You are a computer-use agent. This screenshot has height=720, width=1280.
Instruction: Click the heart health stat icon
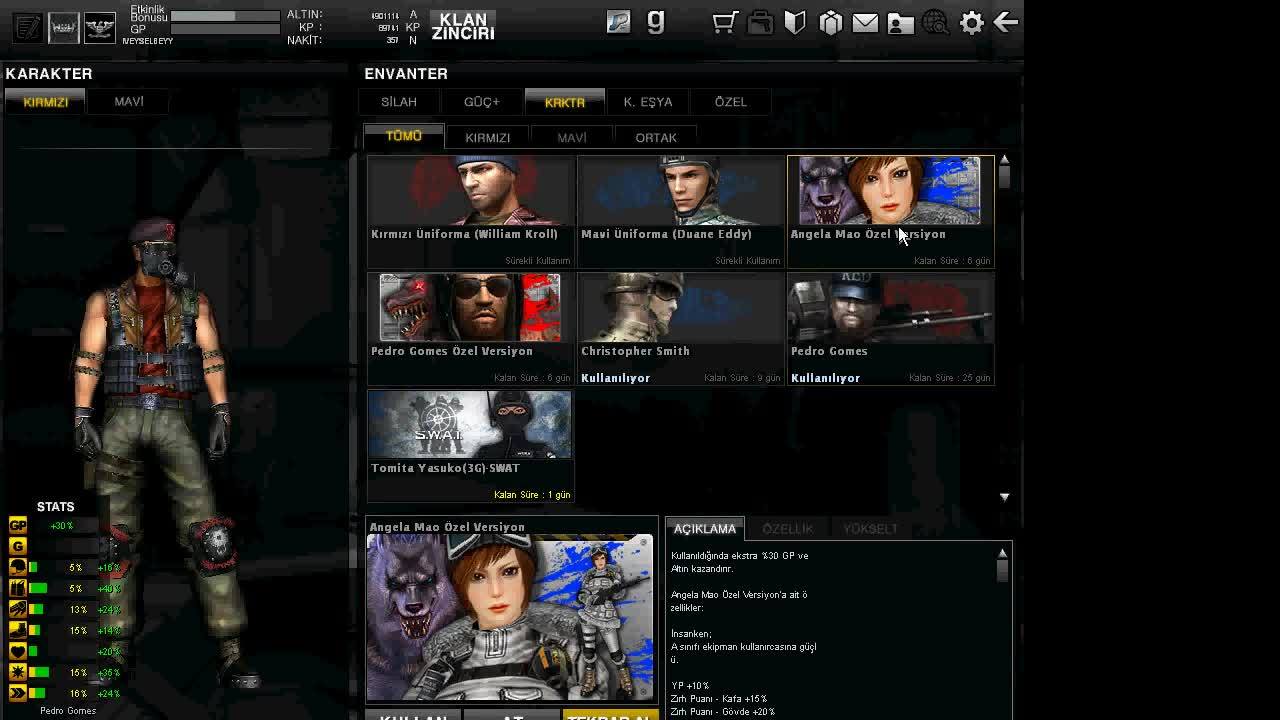[17, 651]
